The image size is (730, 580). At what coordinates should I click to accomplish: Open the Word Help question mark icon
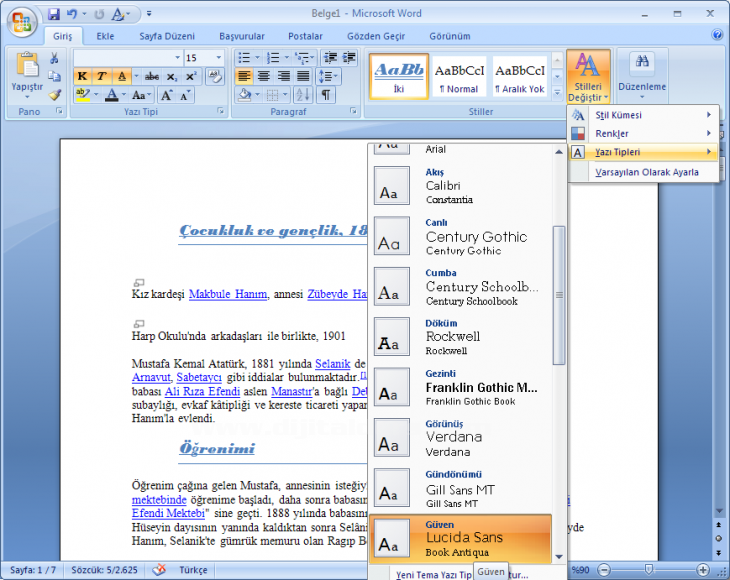(717, 35)
